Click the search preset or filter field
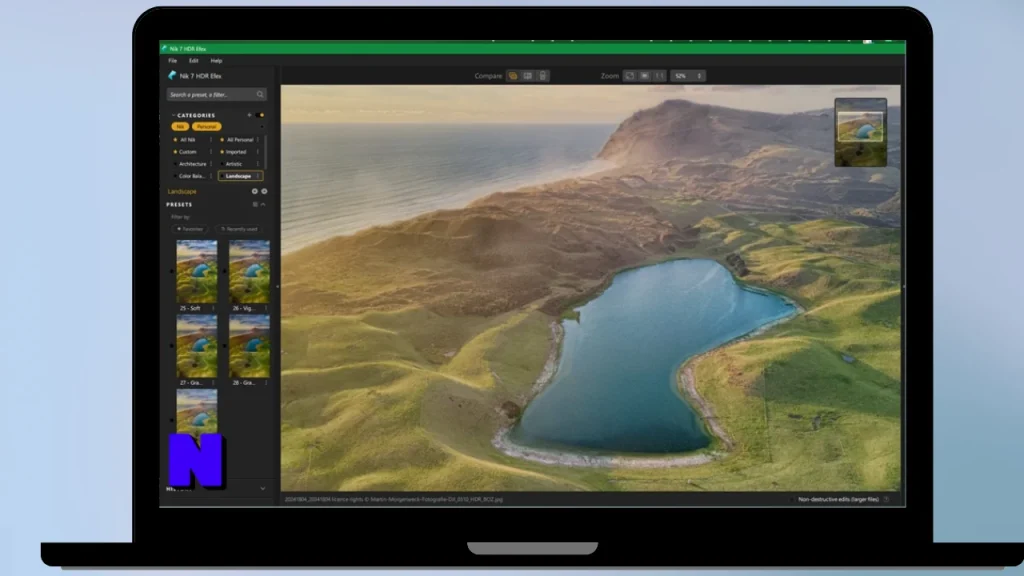Viewport: 1024px width, 576px height. 216,95
